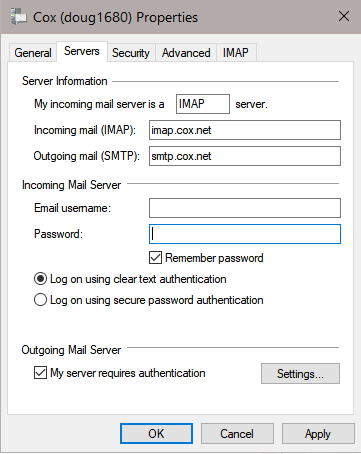
Task: Select the Servers tab
Action: pos(82,51)
